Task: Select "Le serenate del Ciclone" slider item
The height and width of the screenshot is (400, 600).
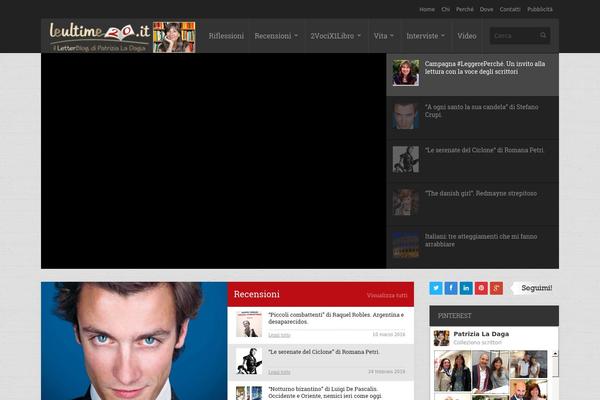Action: [x=473, y=161]
